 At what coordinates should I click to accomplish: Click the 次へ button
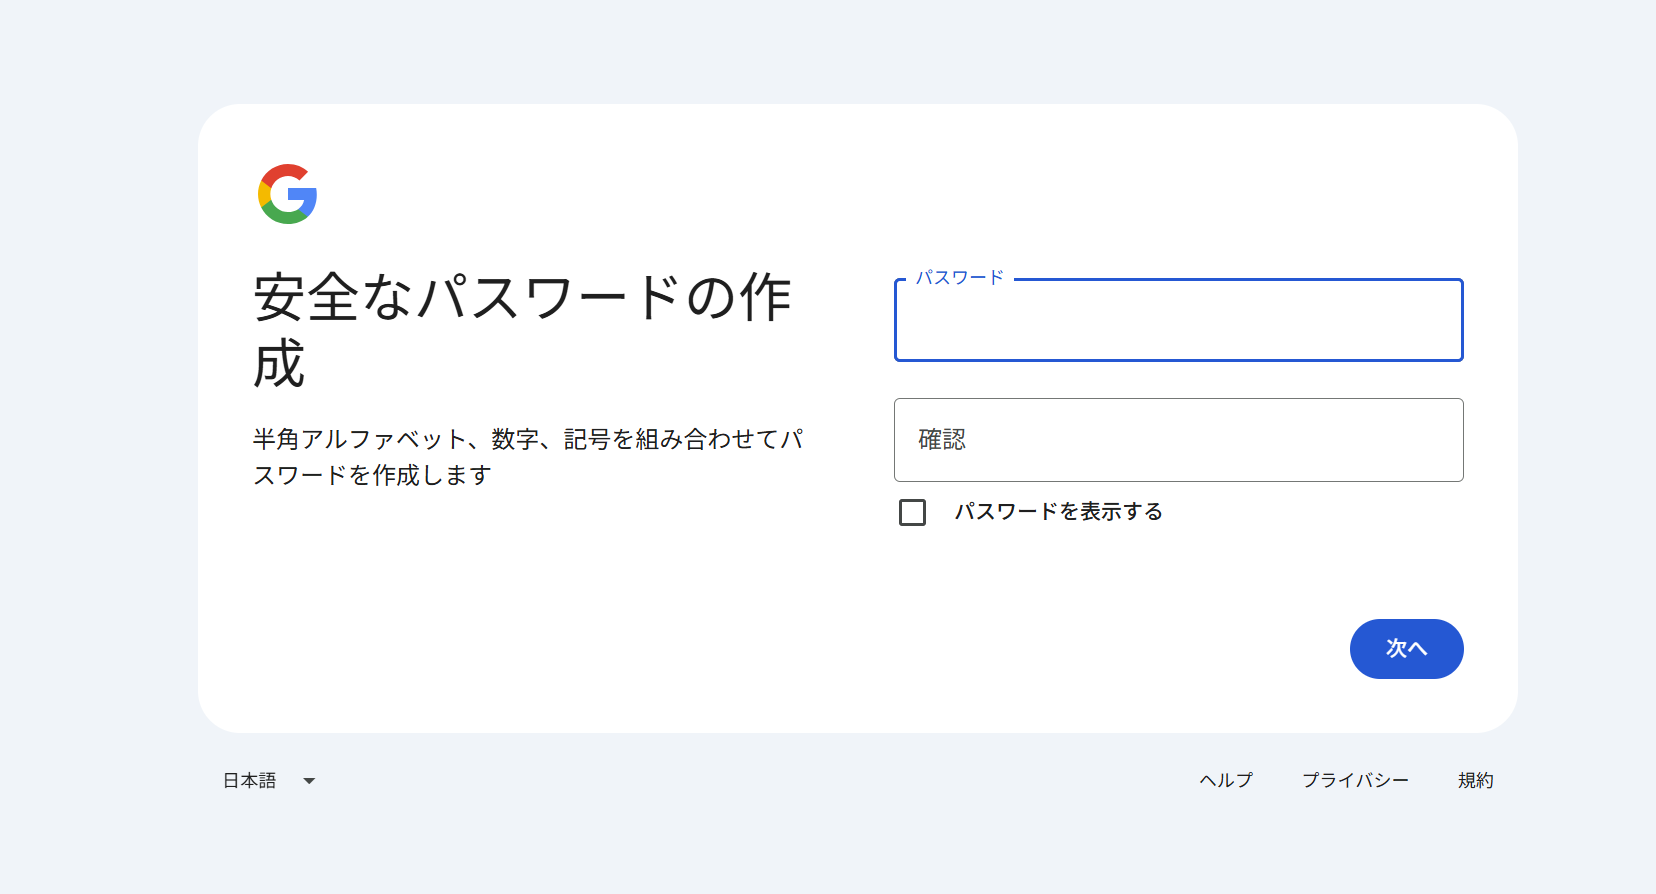pos(1406,649)
